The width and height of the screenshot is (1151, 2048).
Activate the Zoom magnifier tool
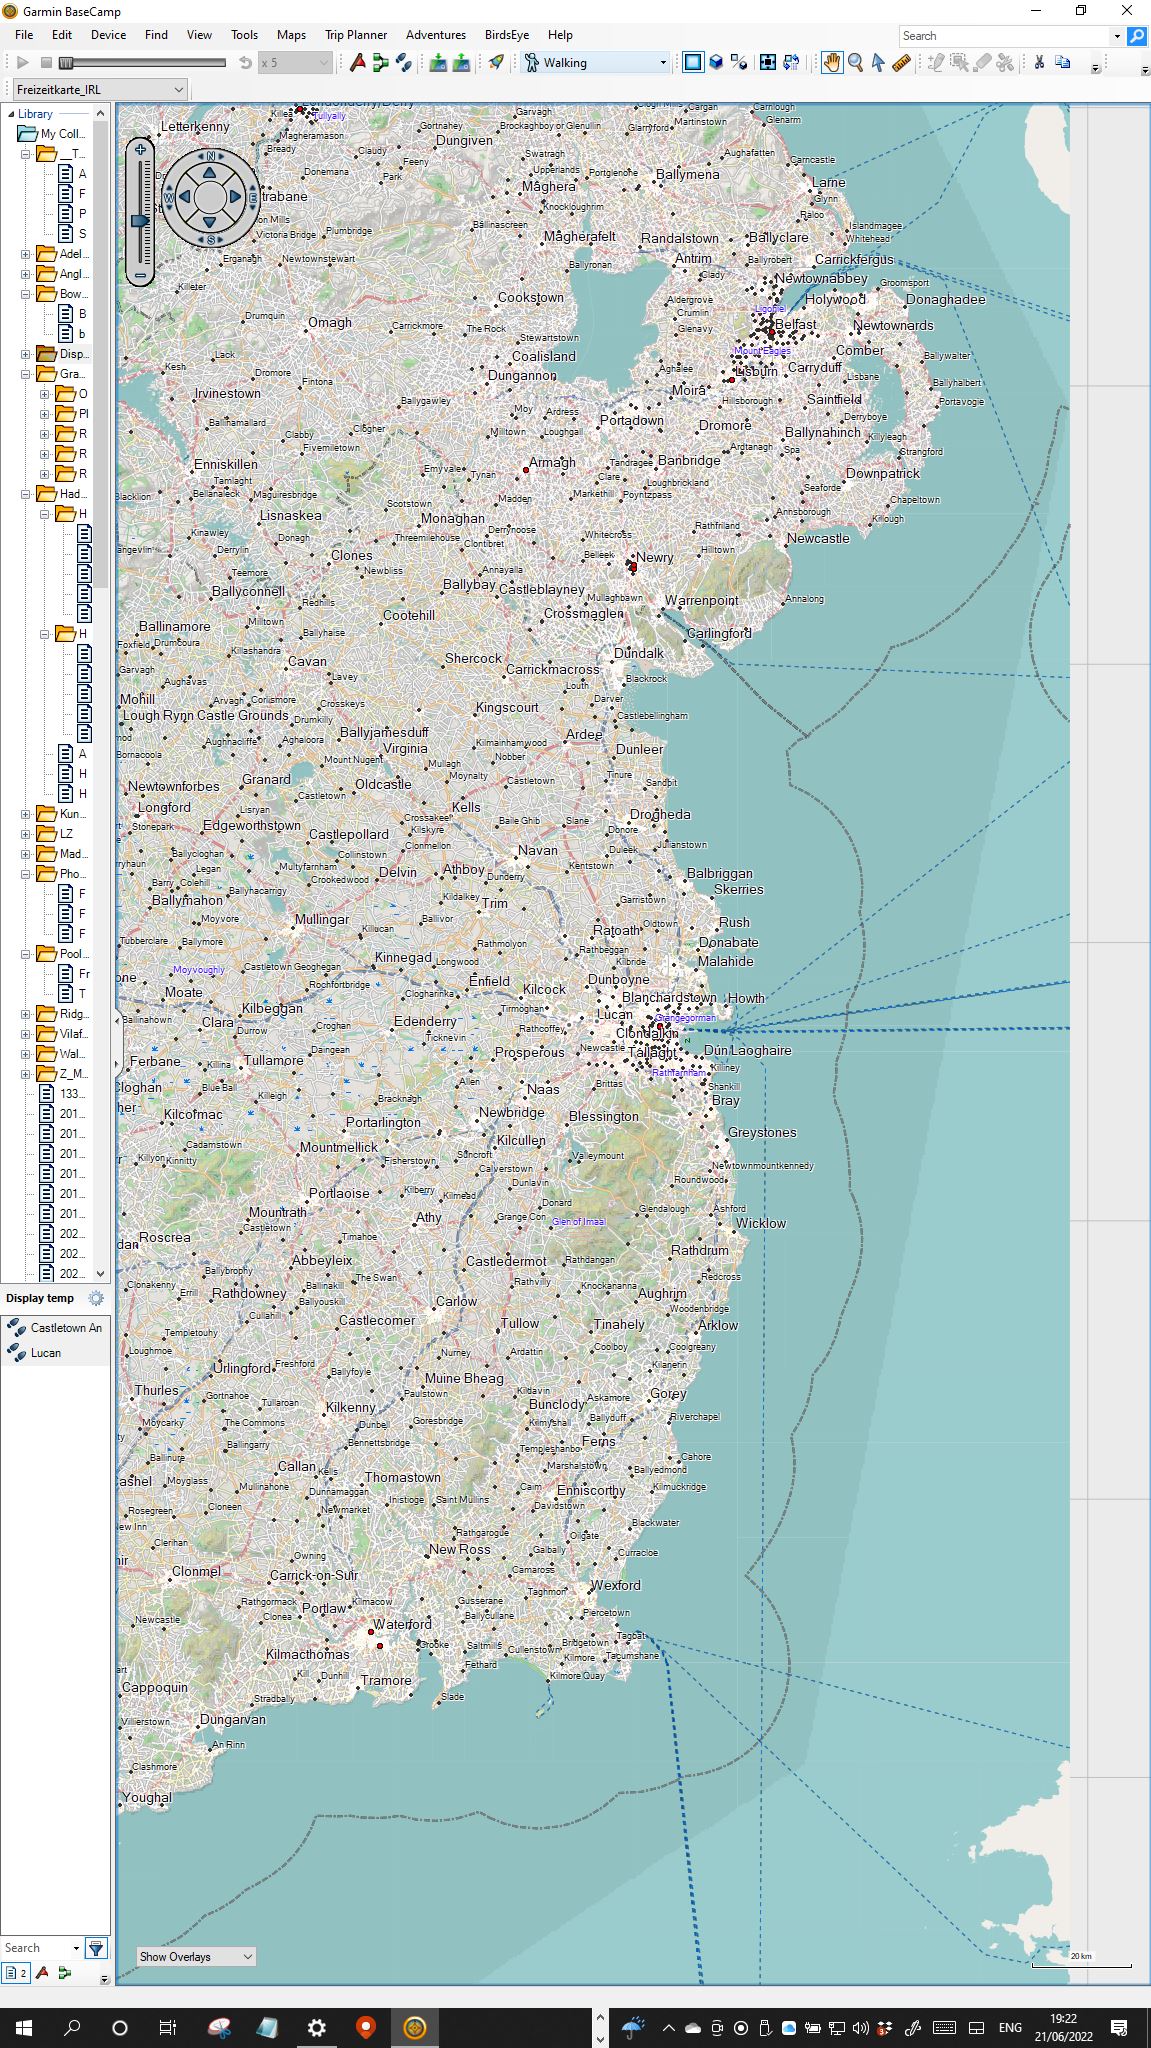click(855, 63)
